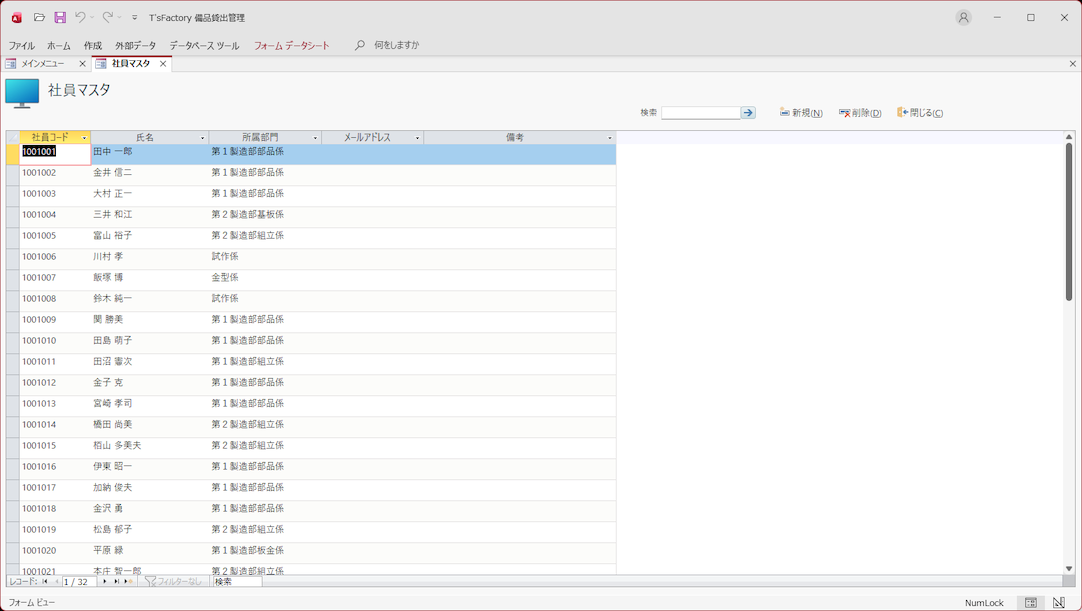Click the blue search arrow button

pos(748,113)
